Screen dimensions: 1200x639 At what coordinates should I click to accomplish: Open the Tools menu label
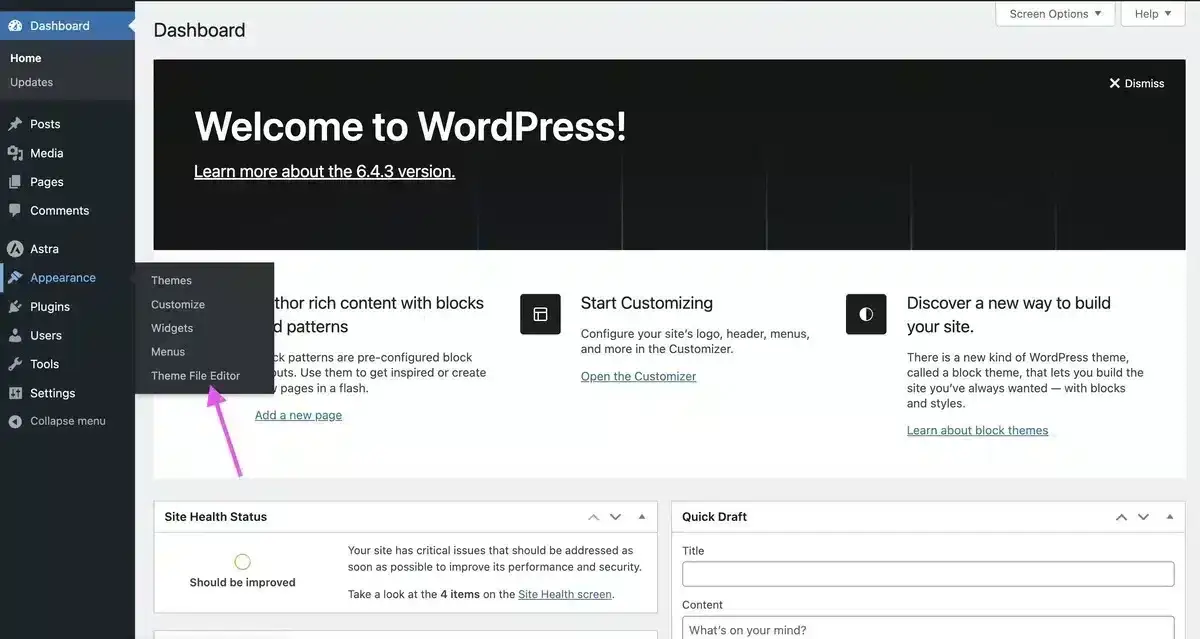(x=44, y=364)
